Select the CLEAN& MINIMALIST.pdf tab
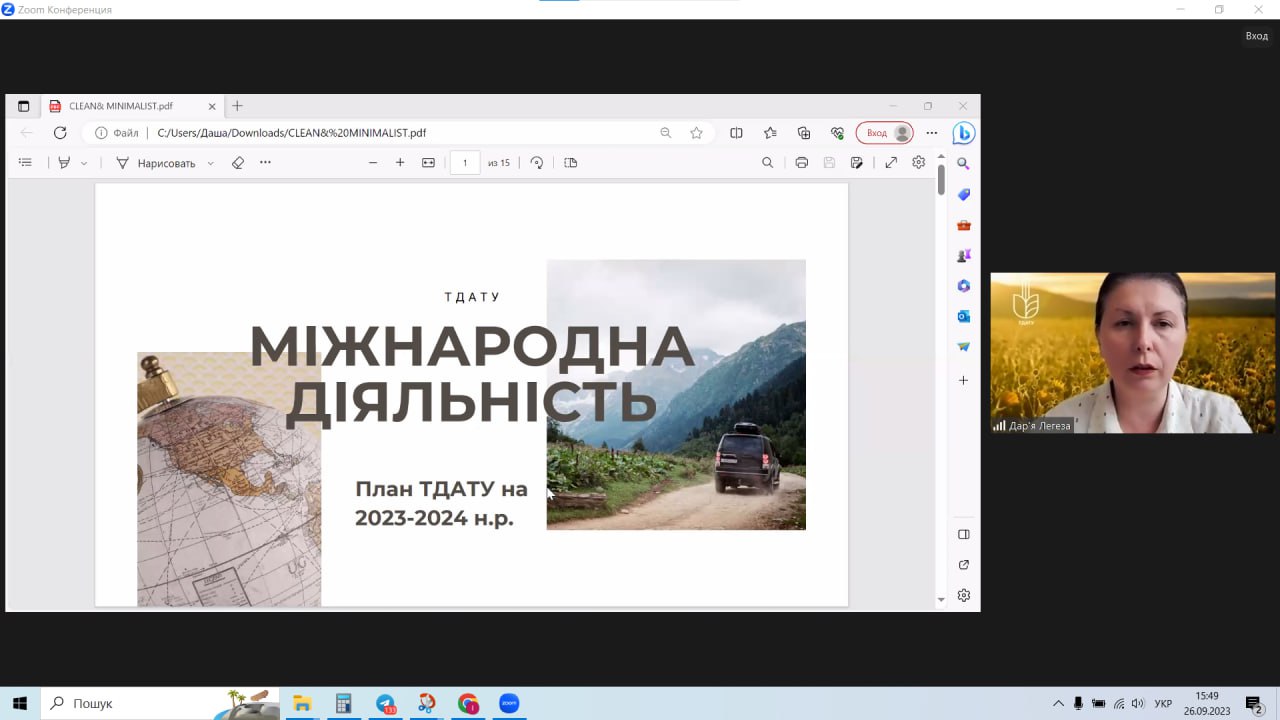The height and width of the screenshot is (720, 1280). coord(120,106)
